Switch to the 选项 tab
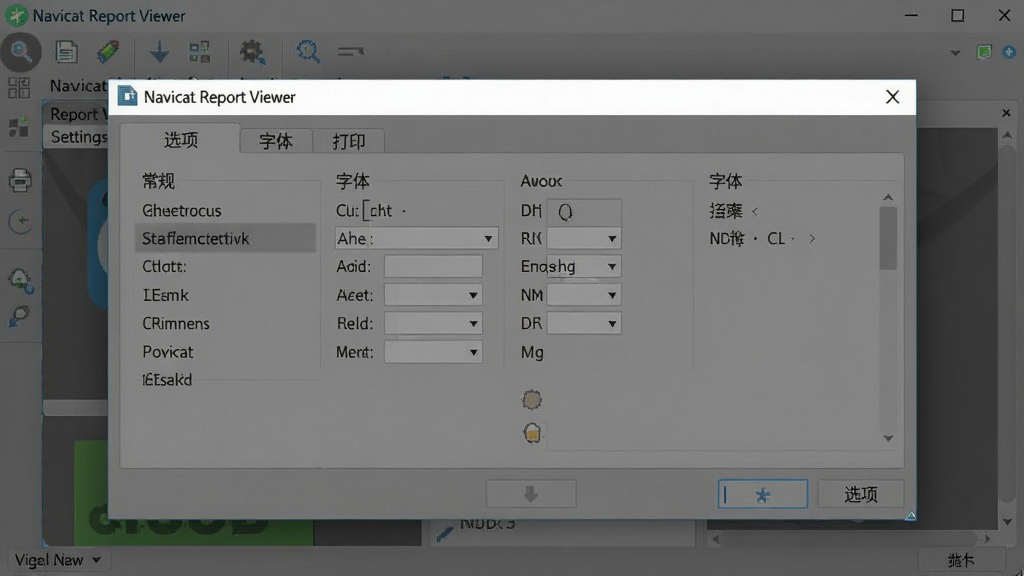 (181, 140)
